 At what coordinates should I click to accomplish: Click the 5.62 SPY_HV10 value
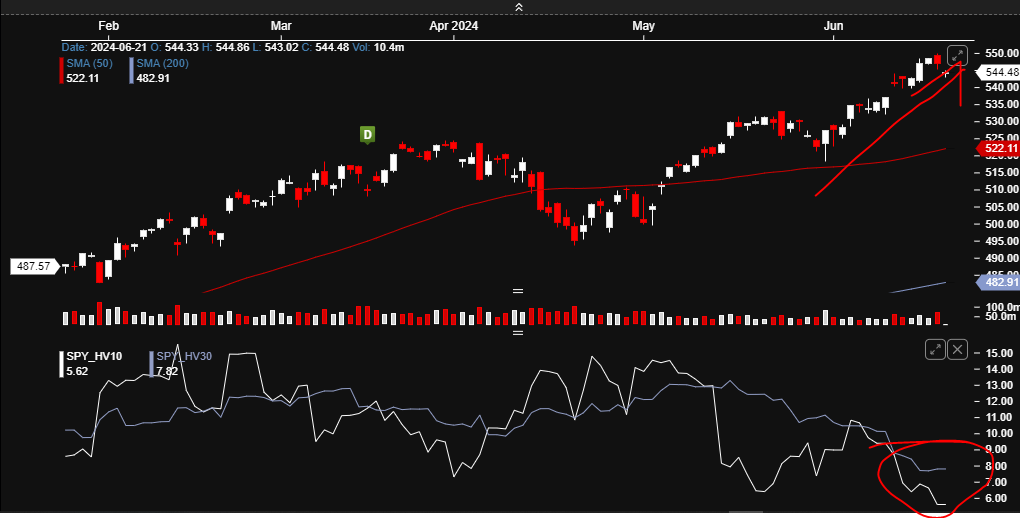77,371
